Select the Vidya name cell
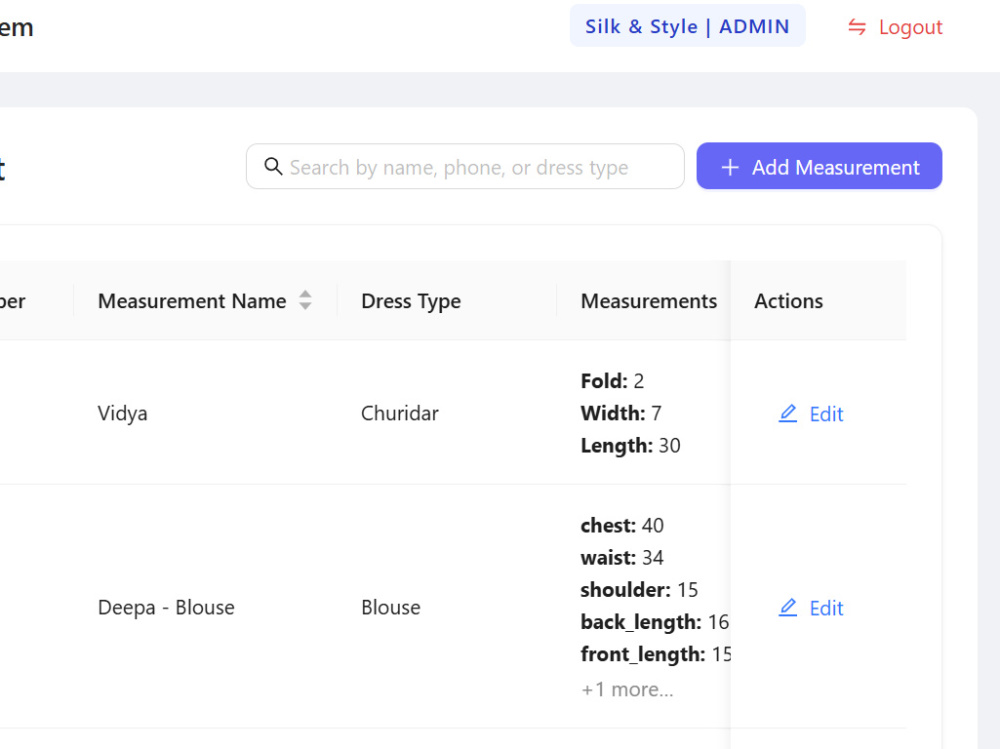Viewport: 1000px width, 749px height. coord(122,413)
